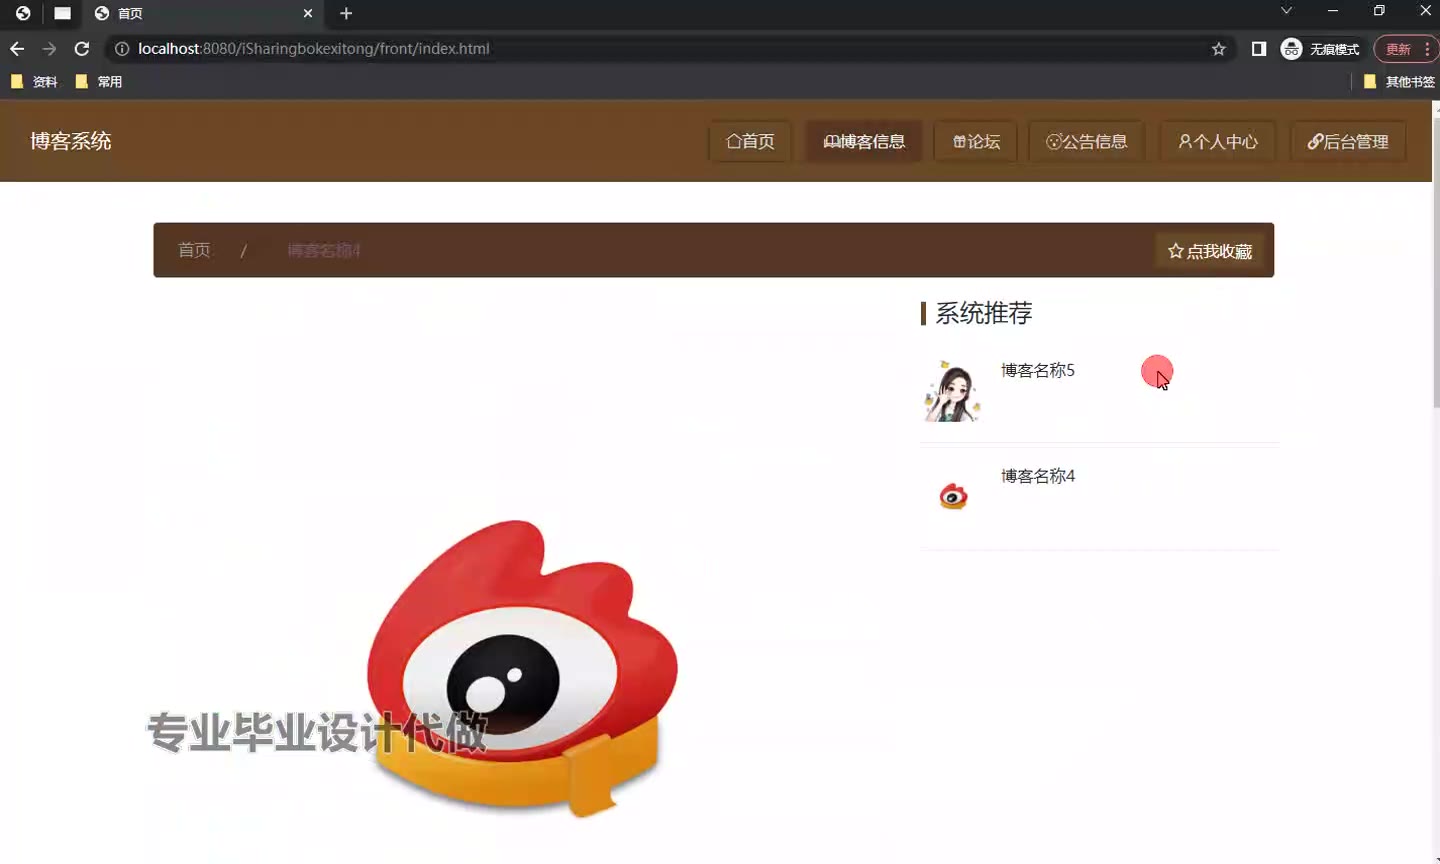Screen dimensions: 1440x864
Task: Open the tab search dropdown arrow
Action: point(1286,11)
